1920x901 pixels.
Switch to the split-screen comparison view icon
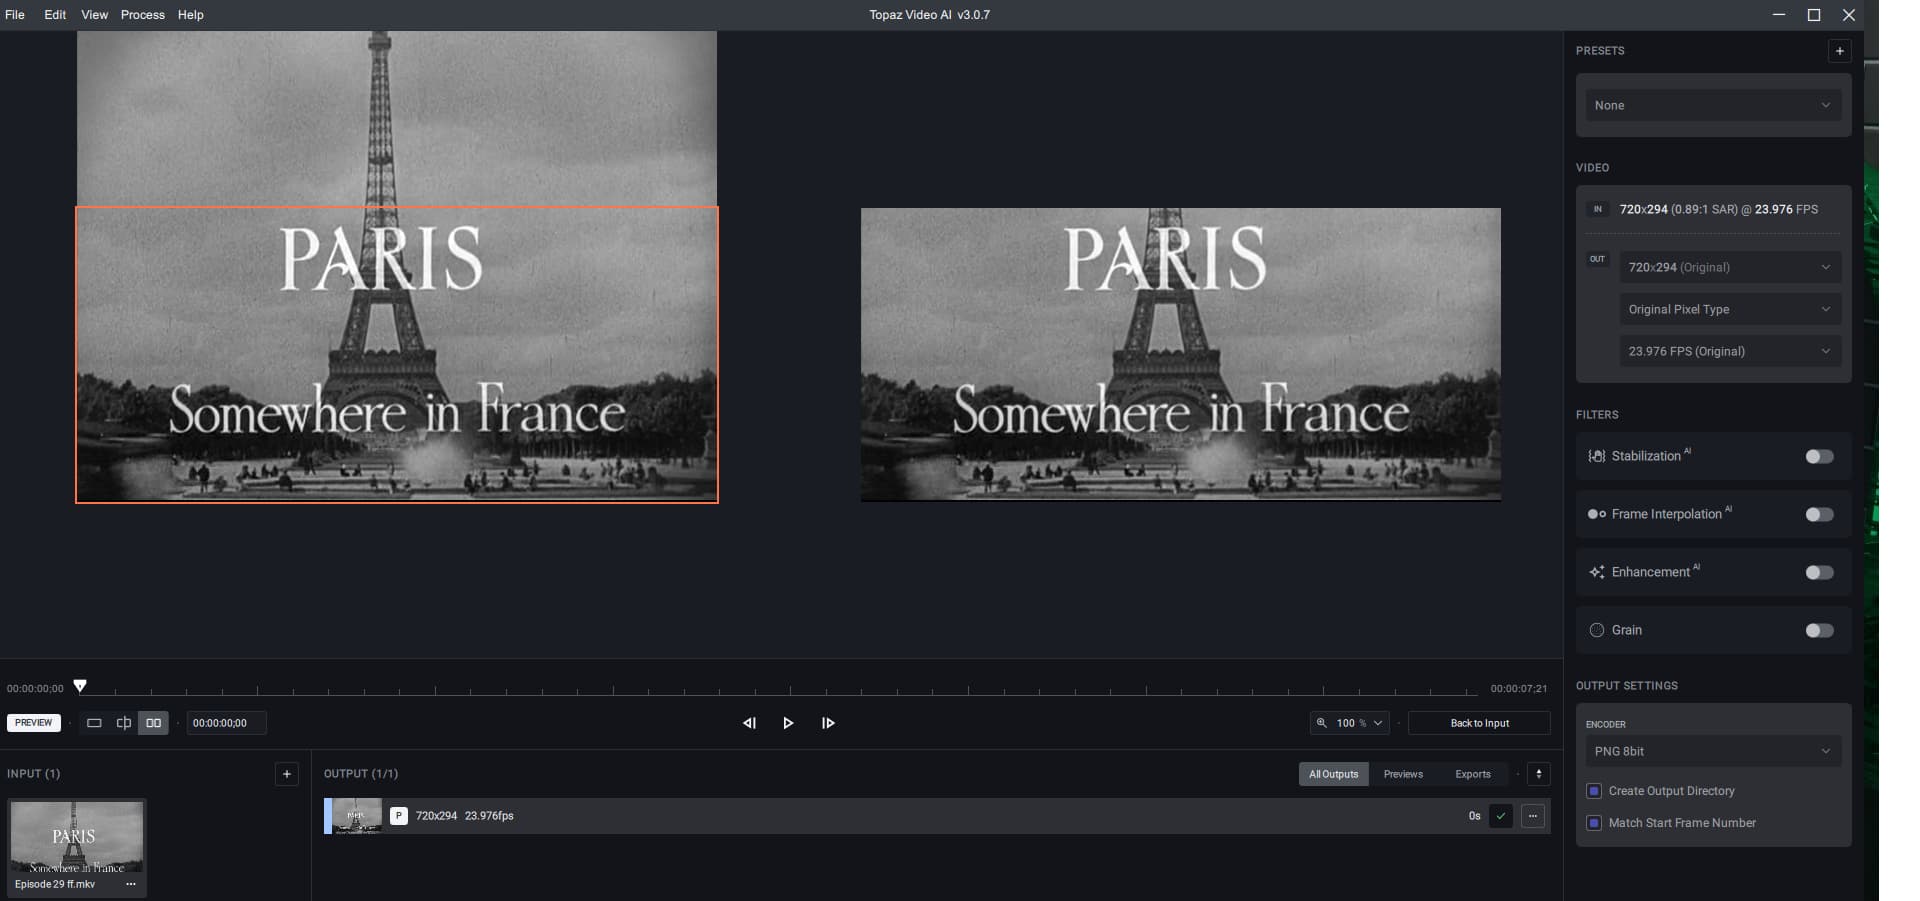click(x=124, y=723)
